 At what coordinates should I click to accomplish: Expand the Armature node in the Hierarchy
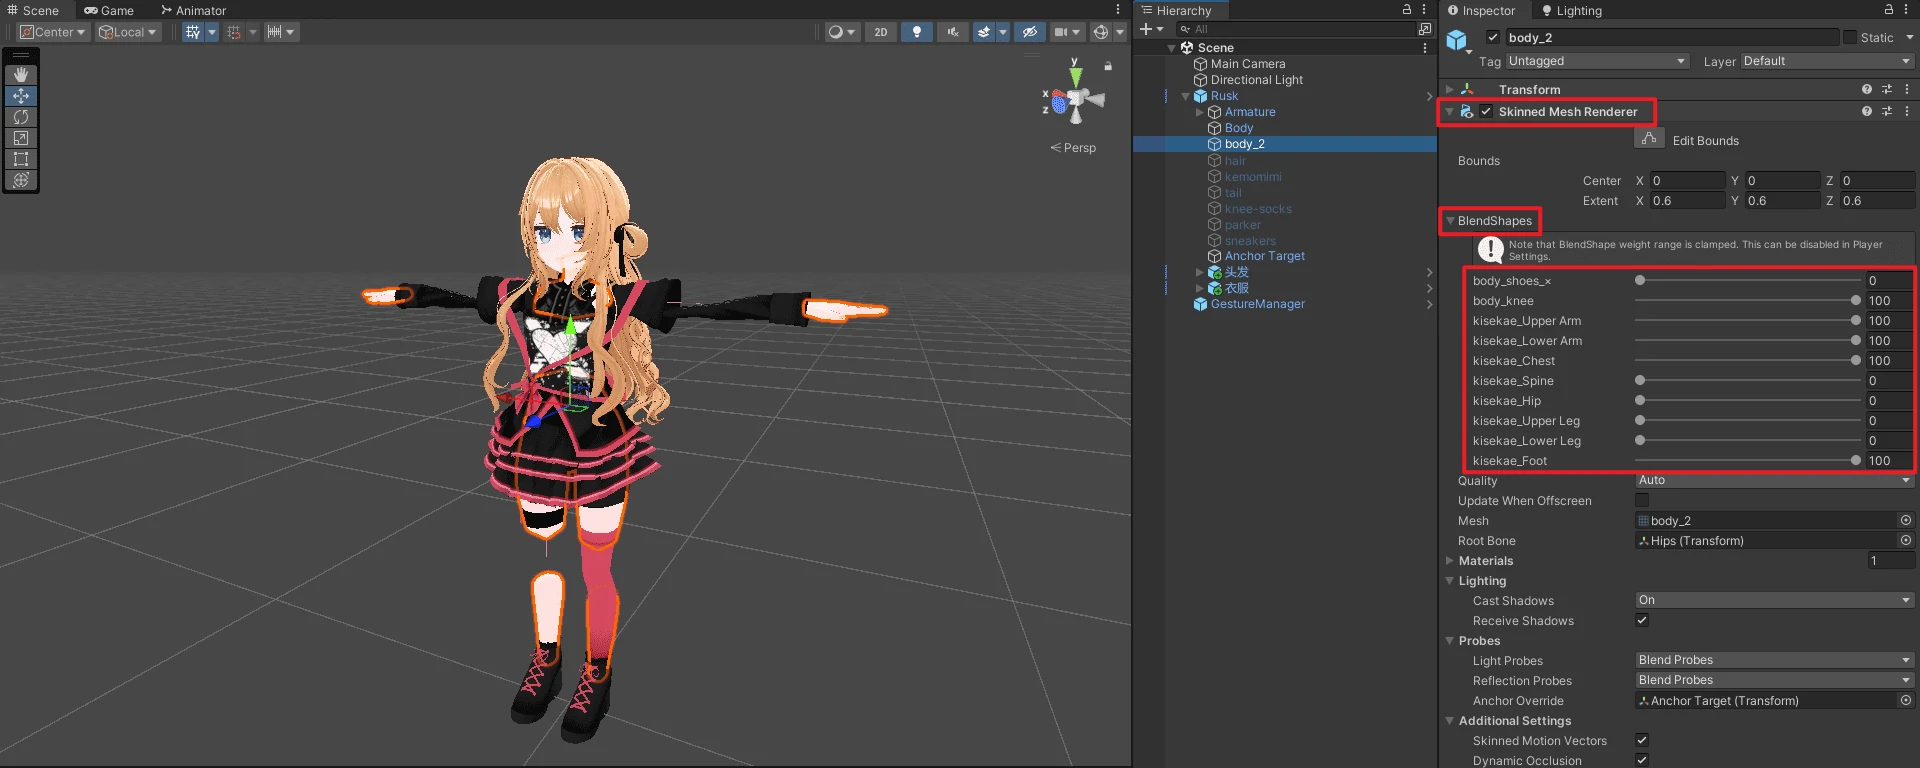click(1200, 112)
